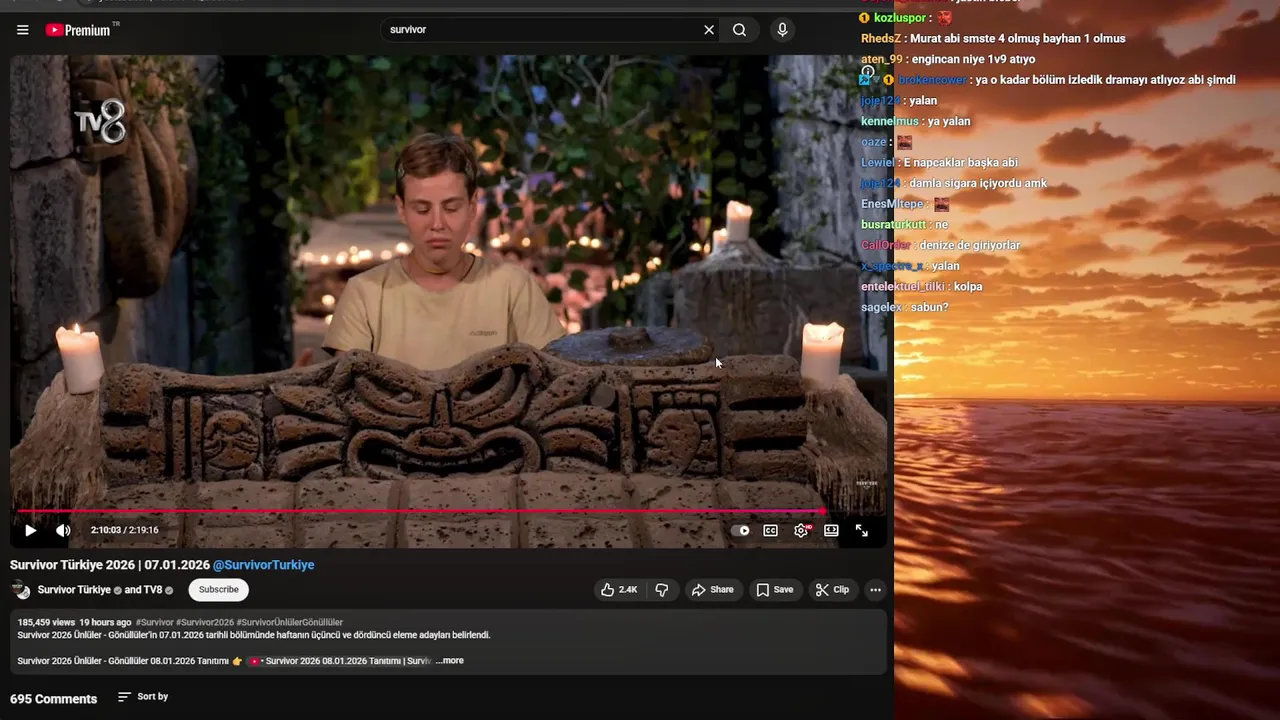Dislike the video
This screenshot has height=720, width=1280.
[662, 590]
